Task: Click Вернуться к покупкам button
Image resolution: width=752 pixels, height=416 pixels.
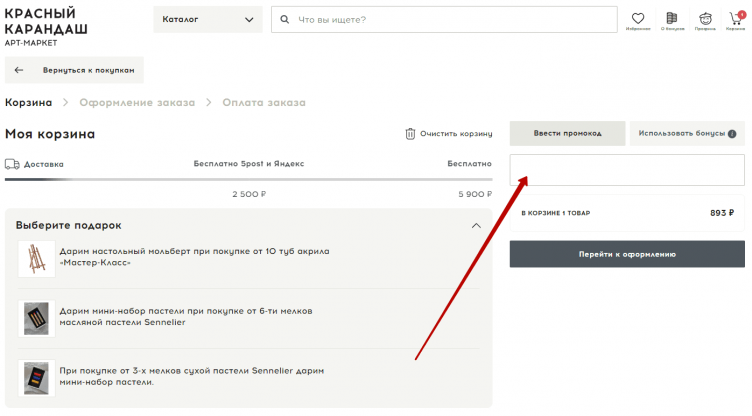Action: pyautogui.click(x=75, y=70)
